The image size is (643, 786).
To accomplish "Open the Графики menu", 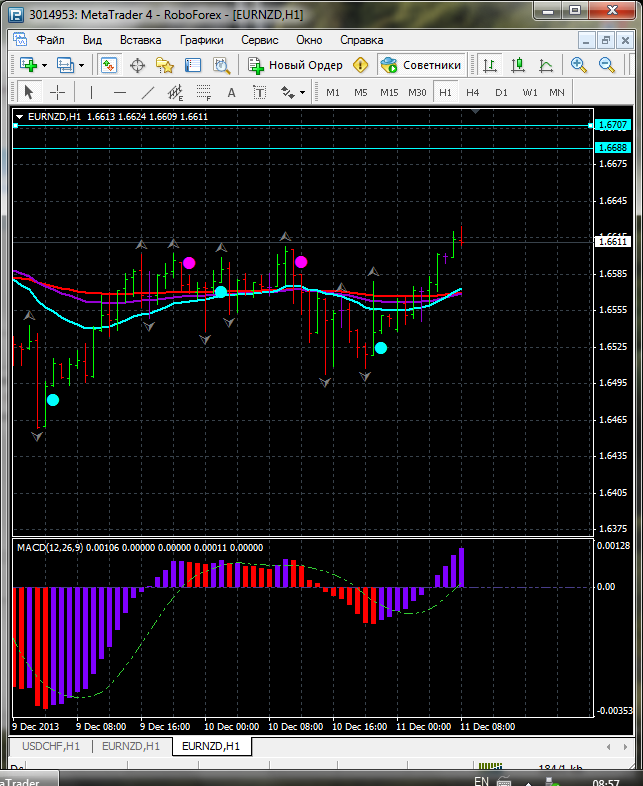I will click(x=201, y=40).
